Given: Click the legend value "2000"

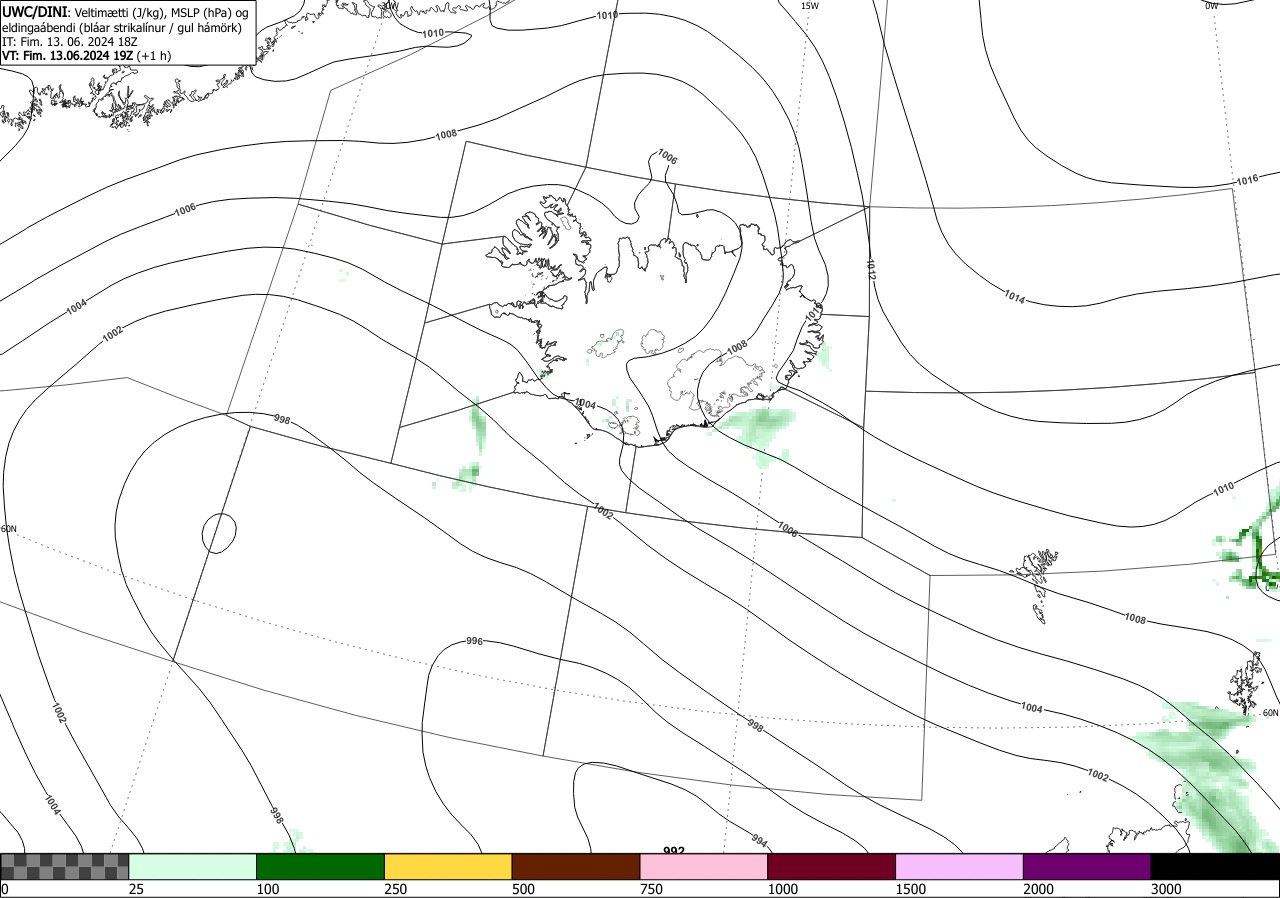Looking at the screenshot, I should coord(1039,889).
